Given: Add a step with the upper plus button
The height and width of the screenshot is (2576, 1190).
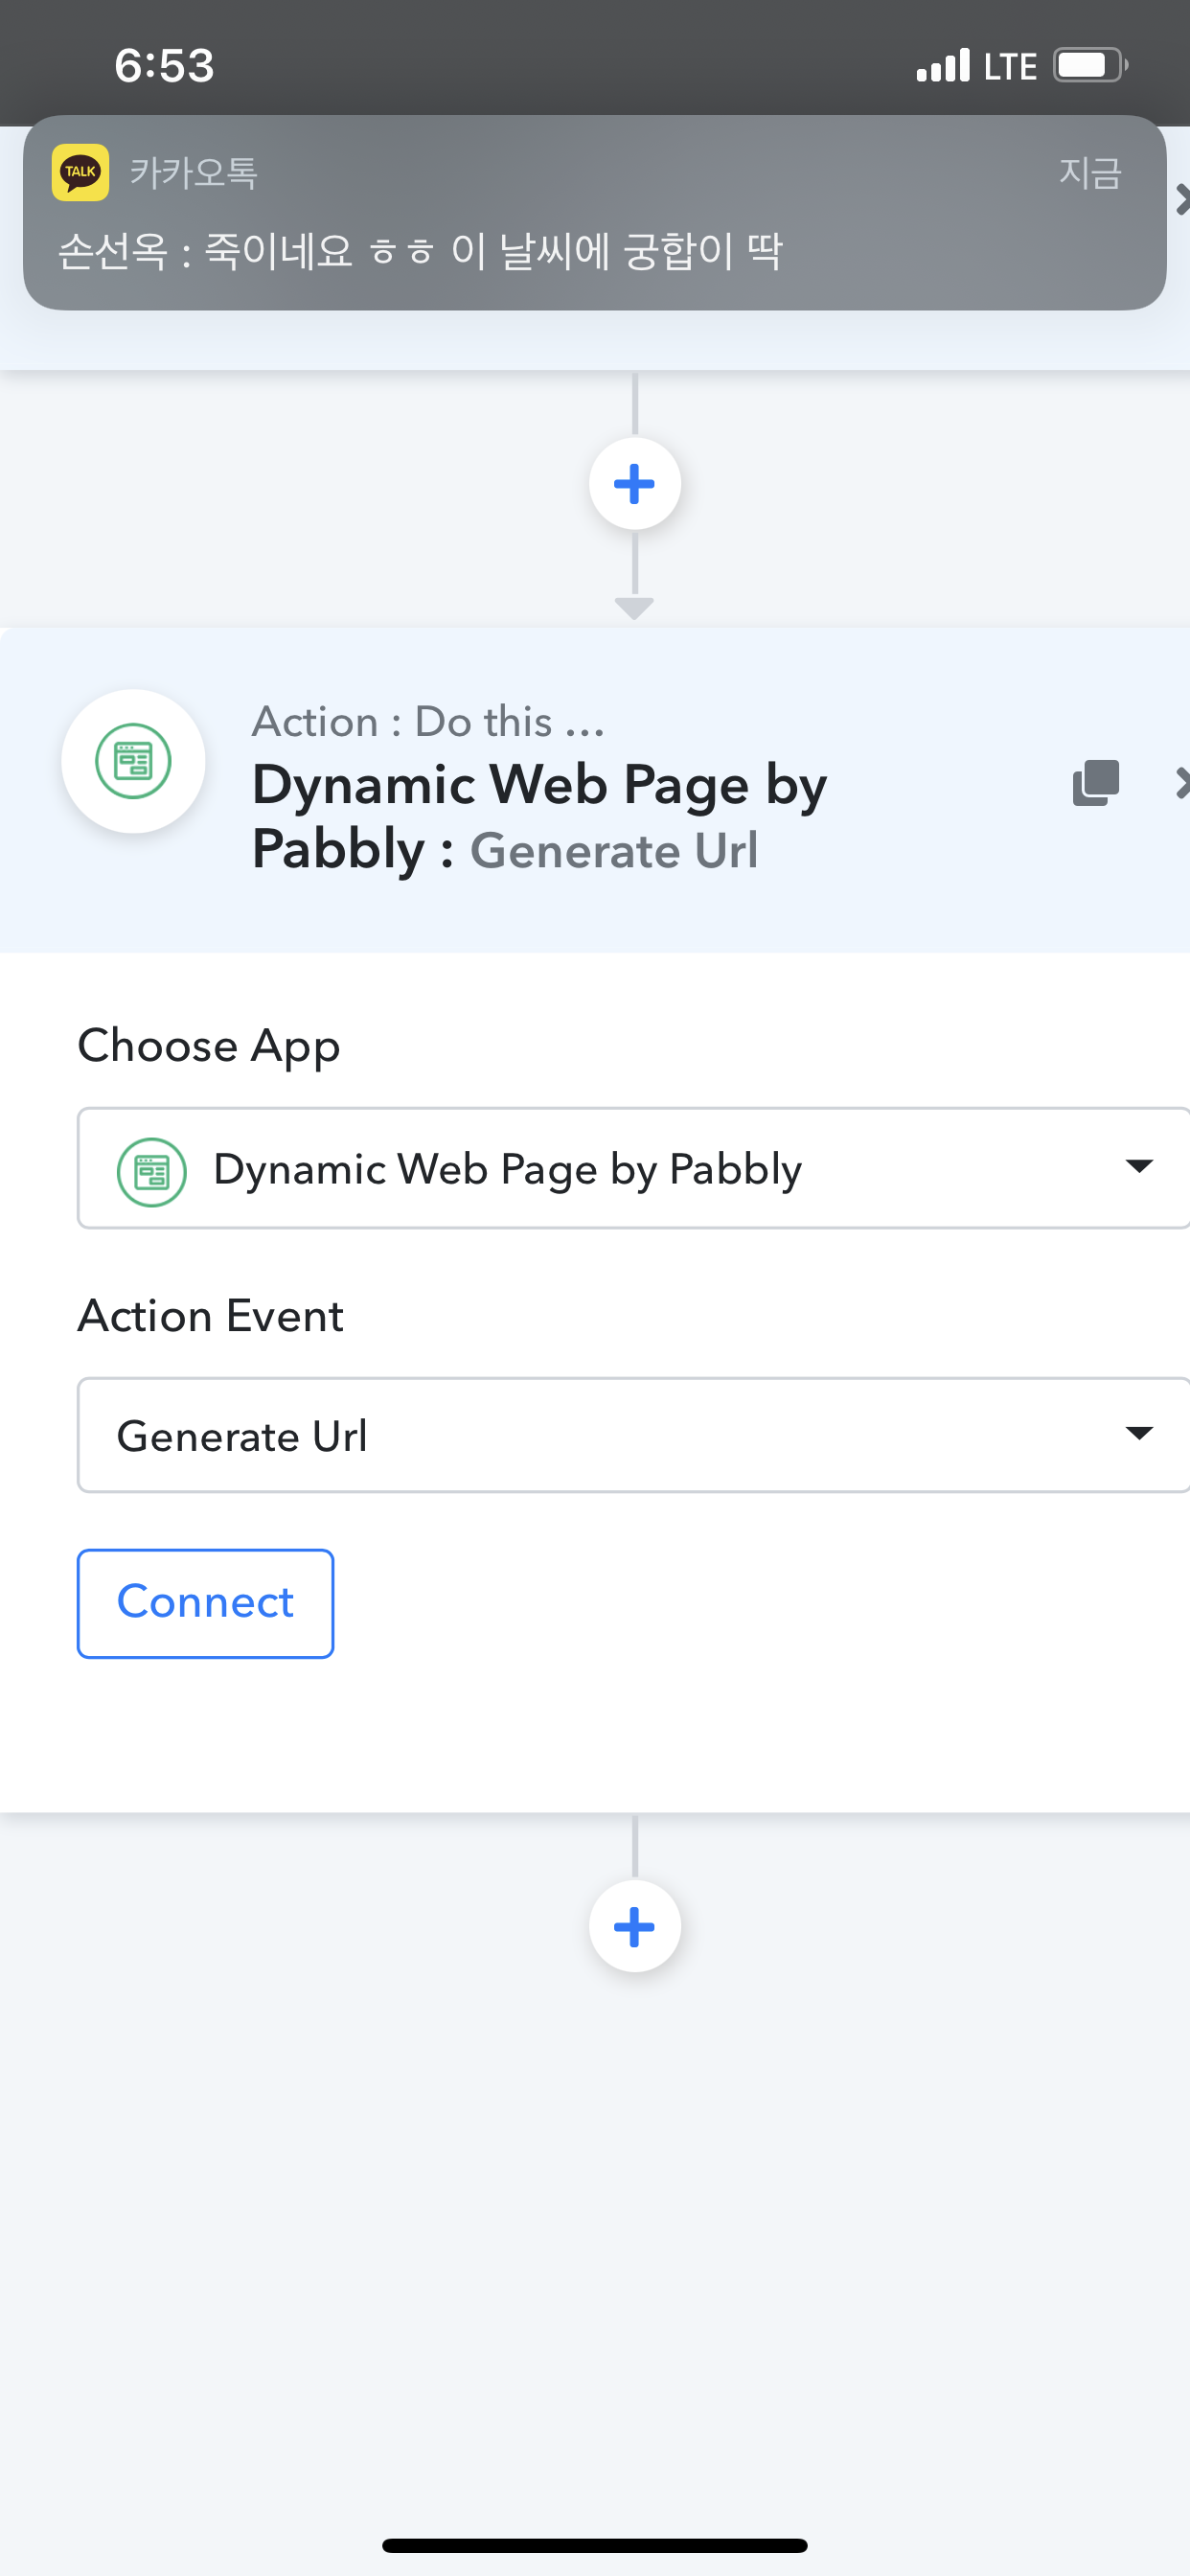Looking at the screenshot, I should [634, 484].
